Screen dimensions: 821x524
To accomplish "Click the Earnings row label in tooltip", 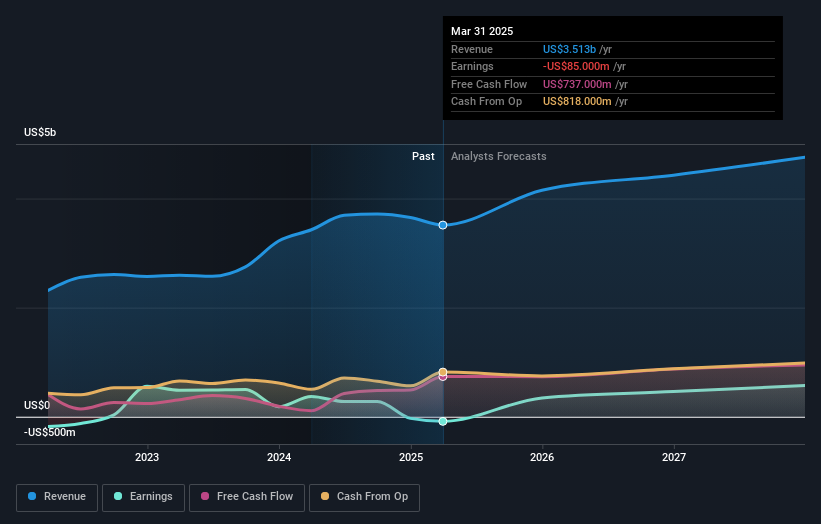I will tap(472, 66).
